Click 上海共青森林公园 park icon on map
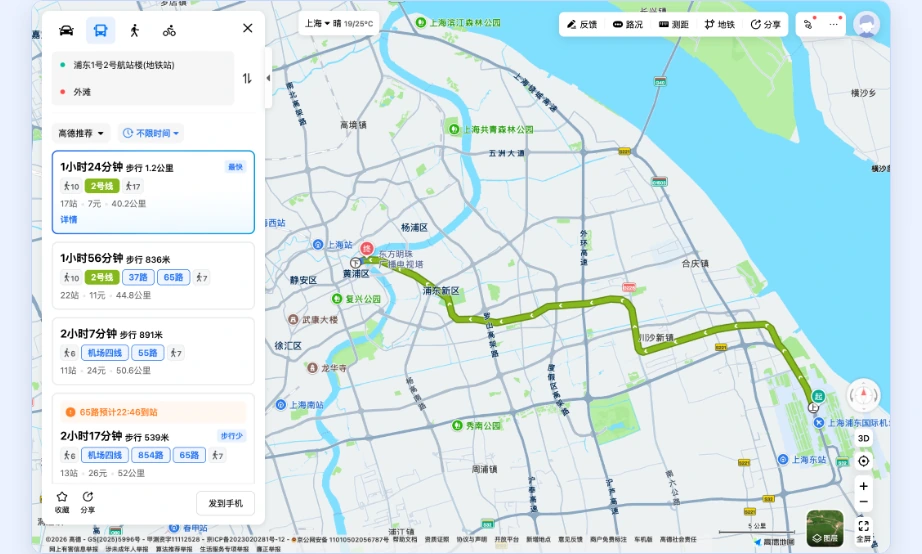922x554 pixels. click(454, 129)
